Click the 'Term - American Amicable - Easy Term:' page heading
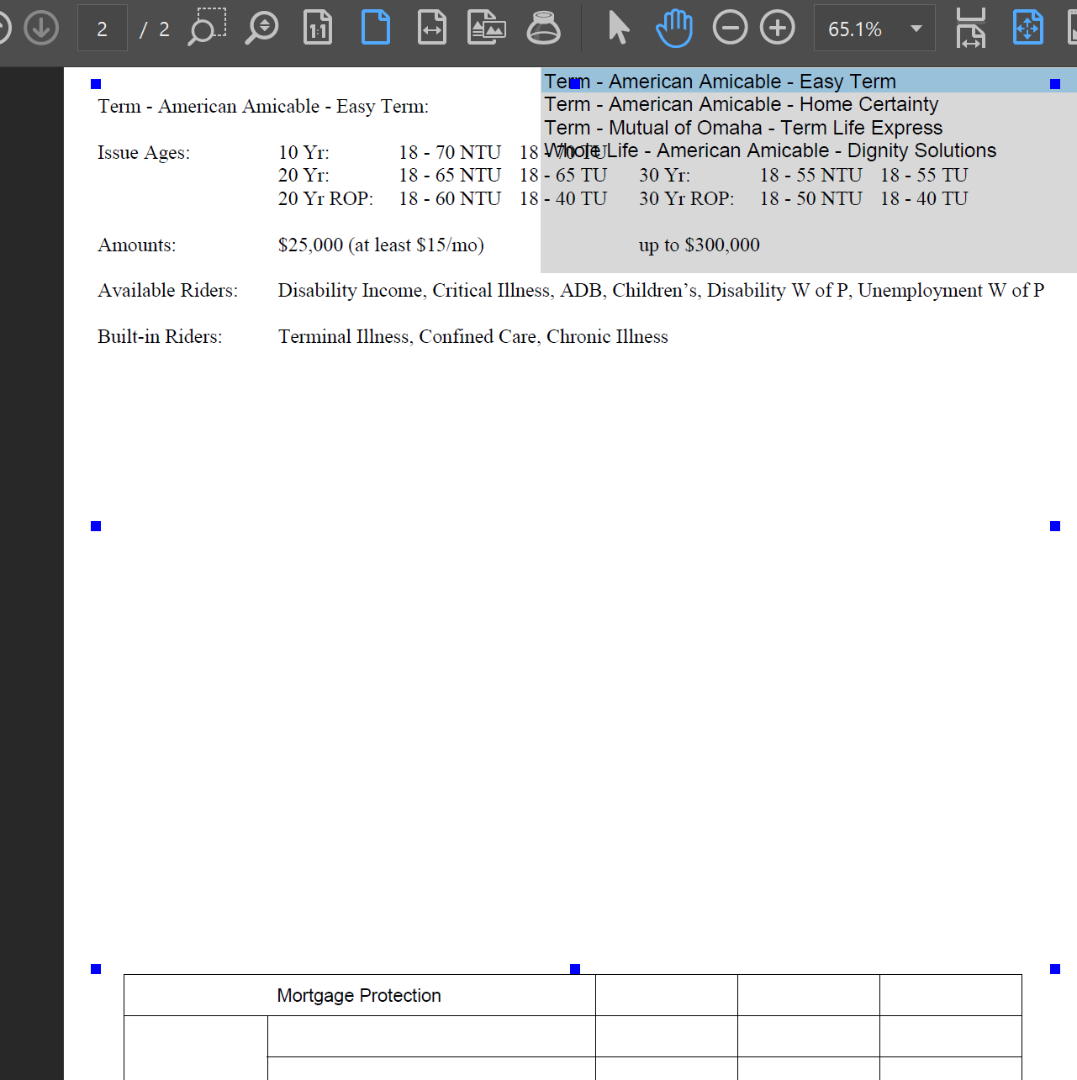 (x=263, y=107)
